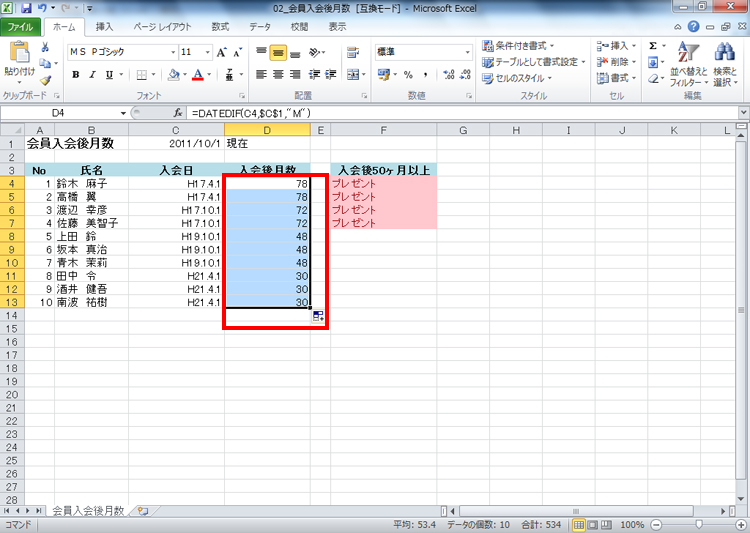Image resolution: width=750 pixels, height=533 pixels.
Task: Click the Insert Function fx icon
Action: point(178,113)
